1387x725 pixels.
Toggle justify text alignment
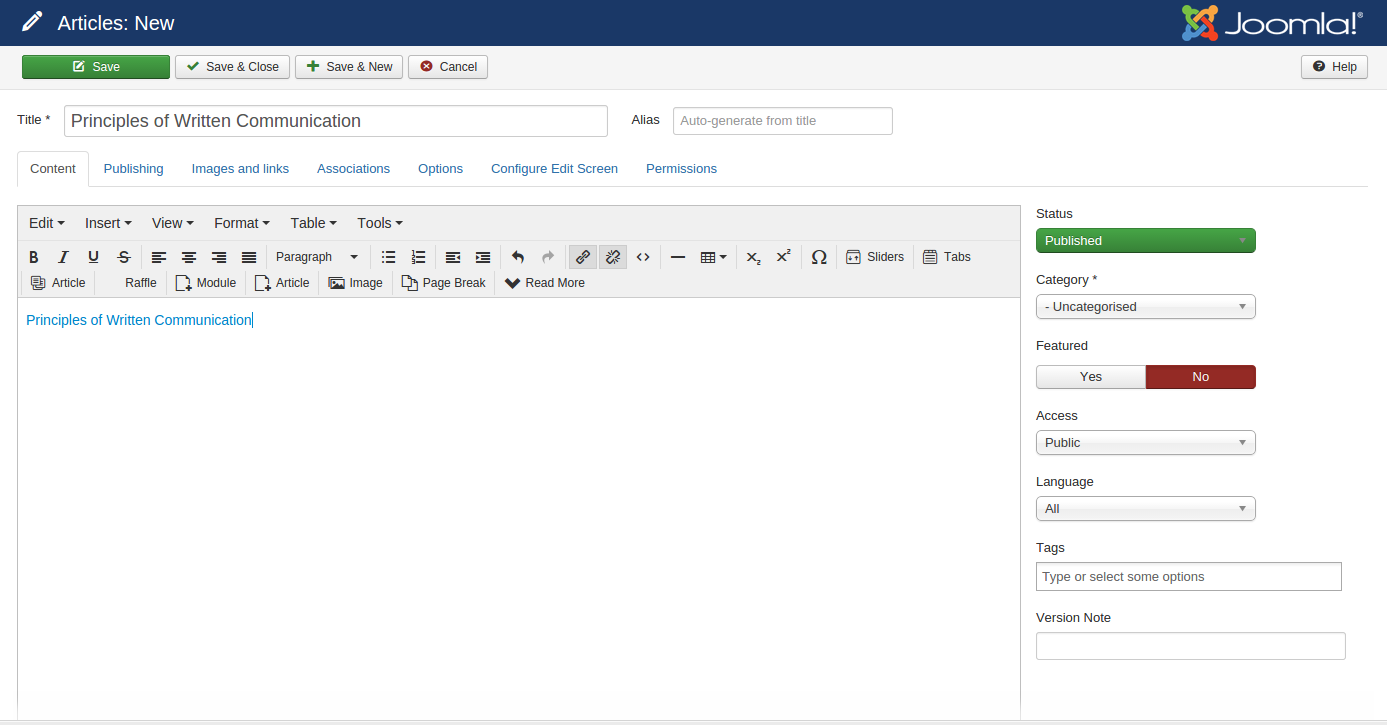249,257
